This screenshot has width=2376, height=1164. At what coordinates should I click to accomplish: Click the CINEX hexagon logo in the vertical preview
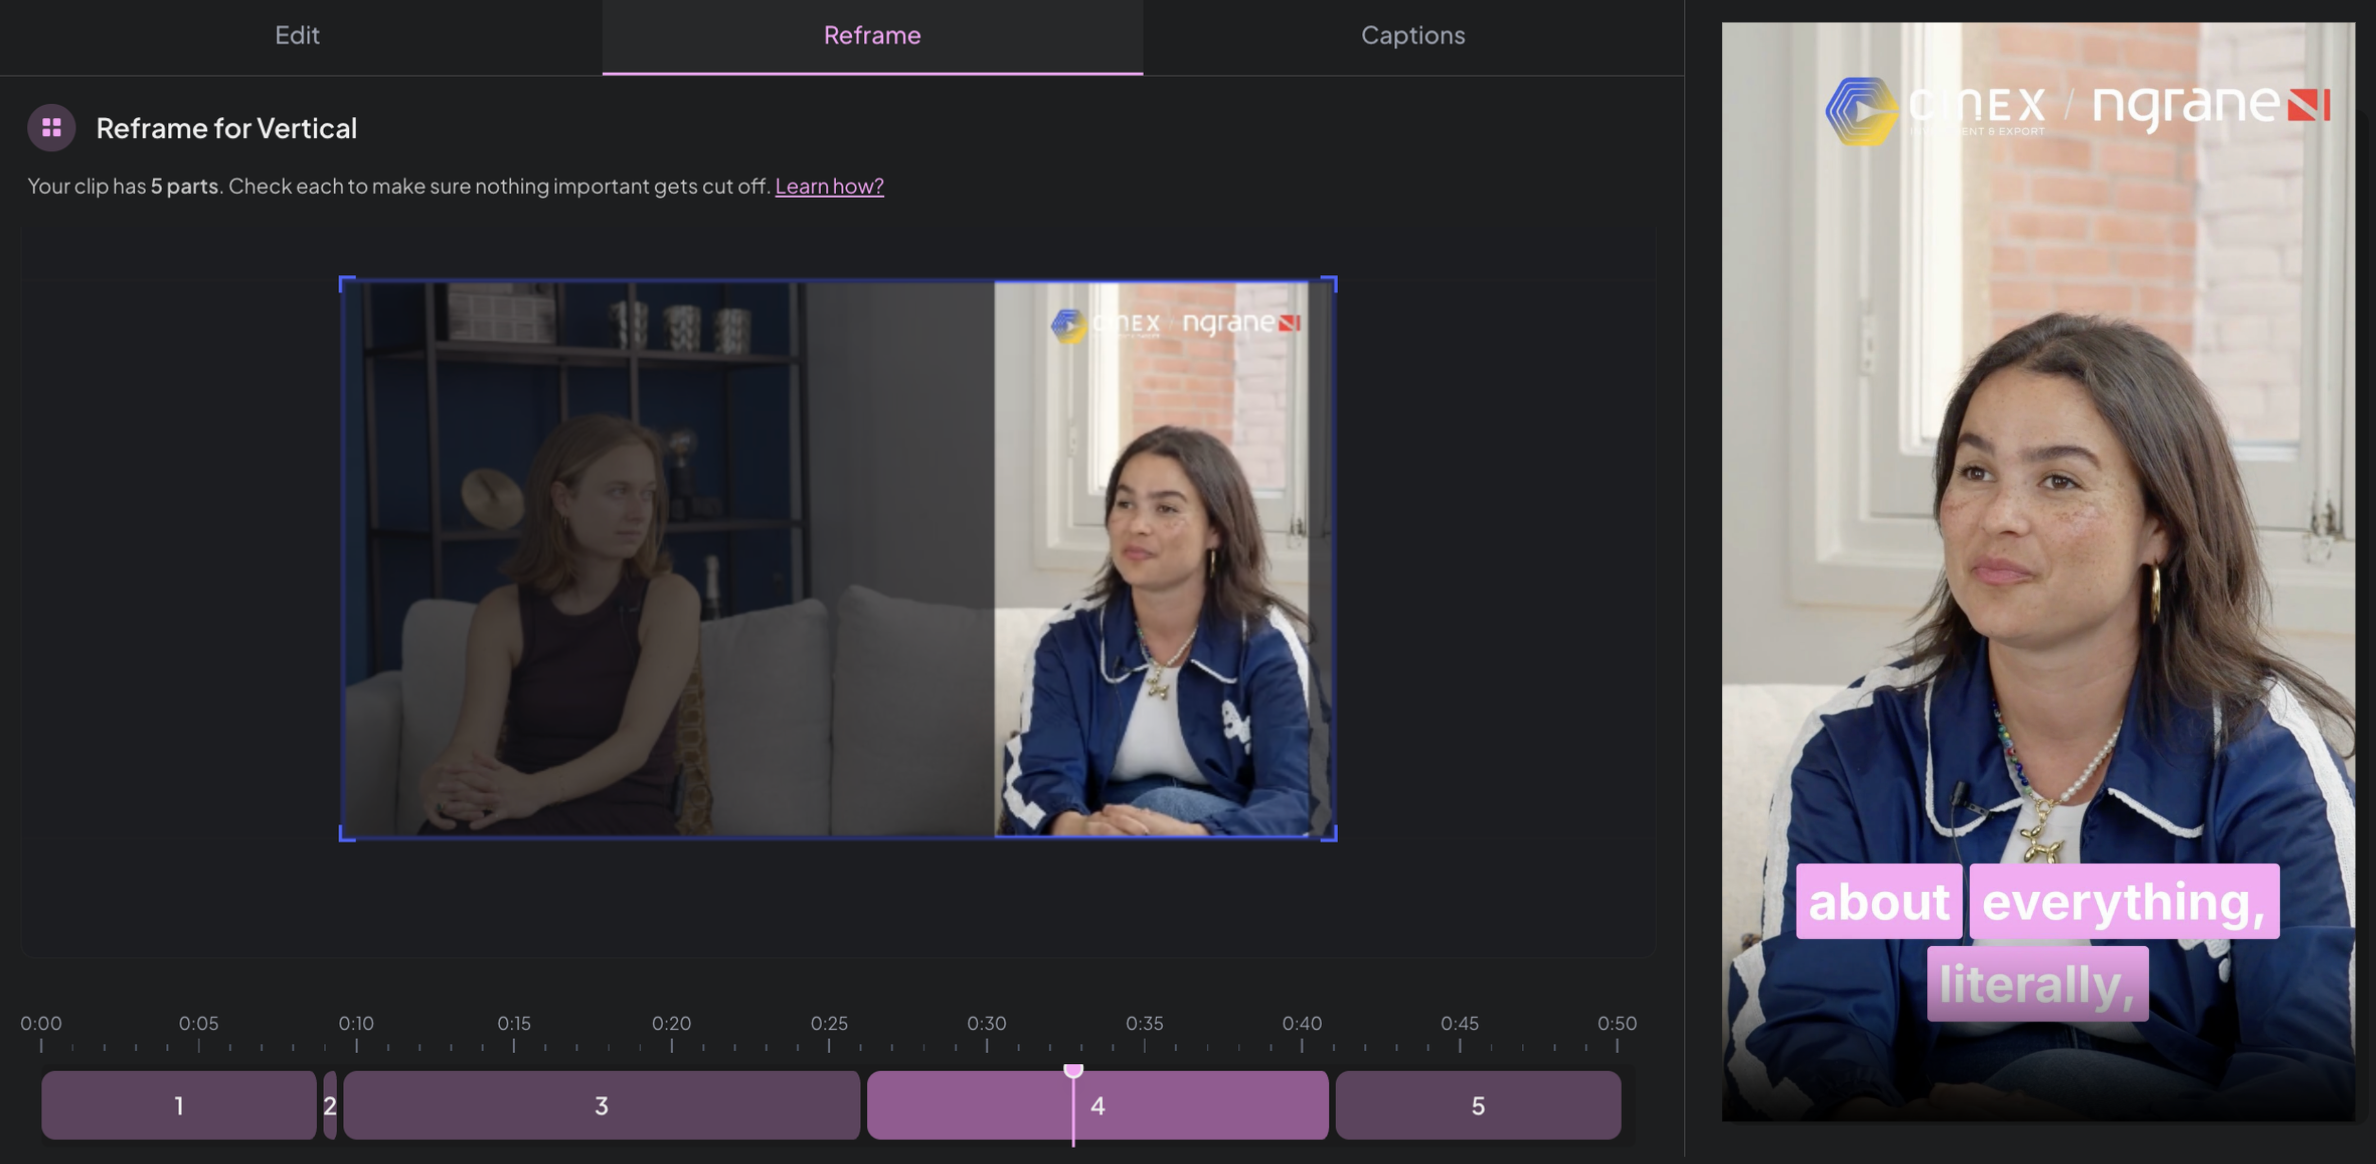(x=1862, y=110)
